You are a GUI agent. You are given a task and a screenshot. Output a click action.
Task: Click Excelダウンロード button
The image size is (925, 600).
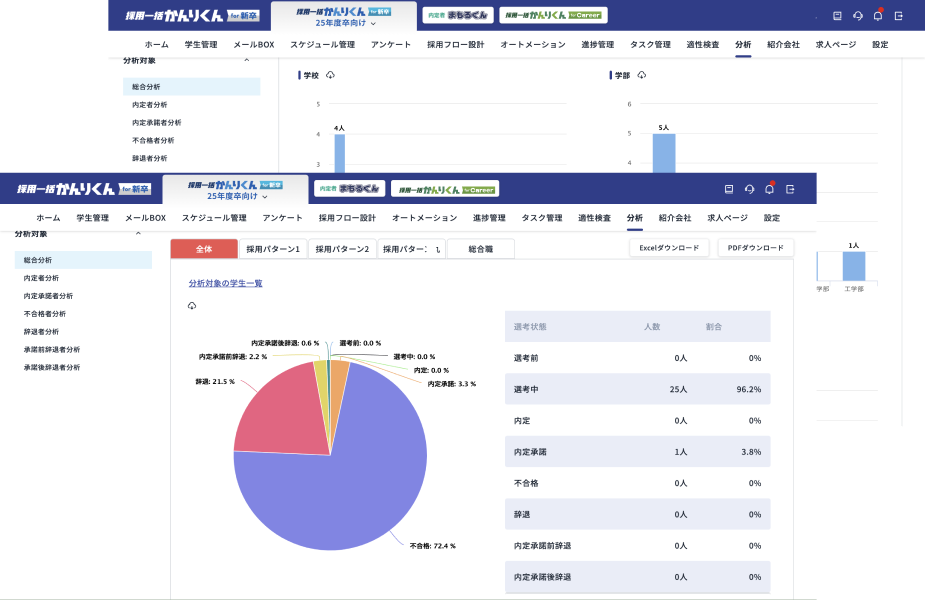click(669, 248)
